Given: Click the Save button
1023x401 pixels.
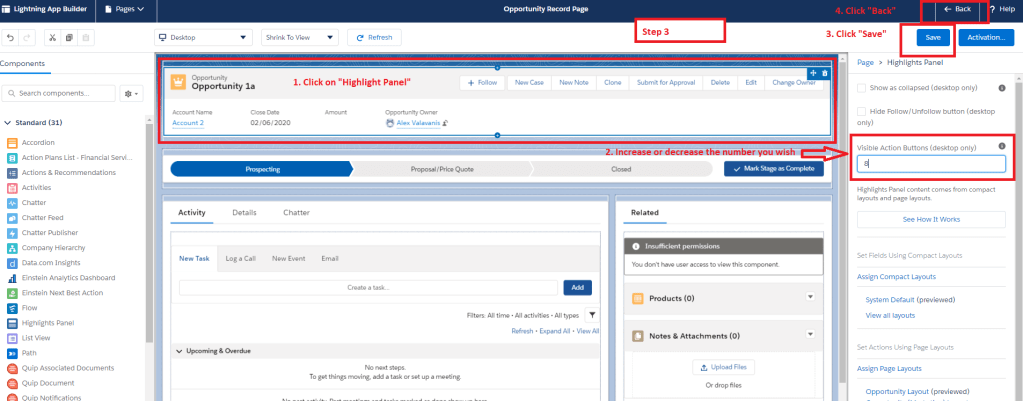Looking at the screenshot, I should (x=932, y=37).
